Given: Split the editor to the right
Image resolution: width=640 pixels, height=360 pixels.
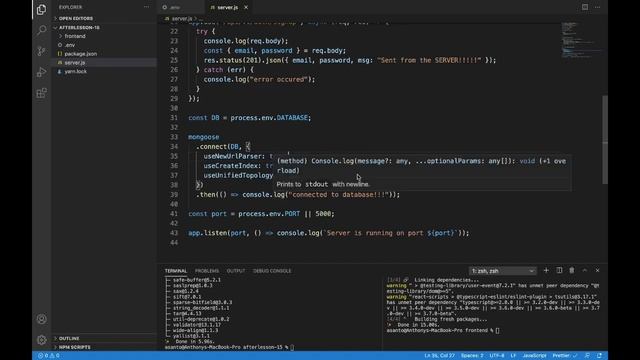Looking at the screenshot, I should [585, 7].
